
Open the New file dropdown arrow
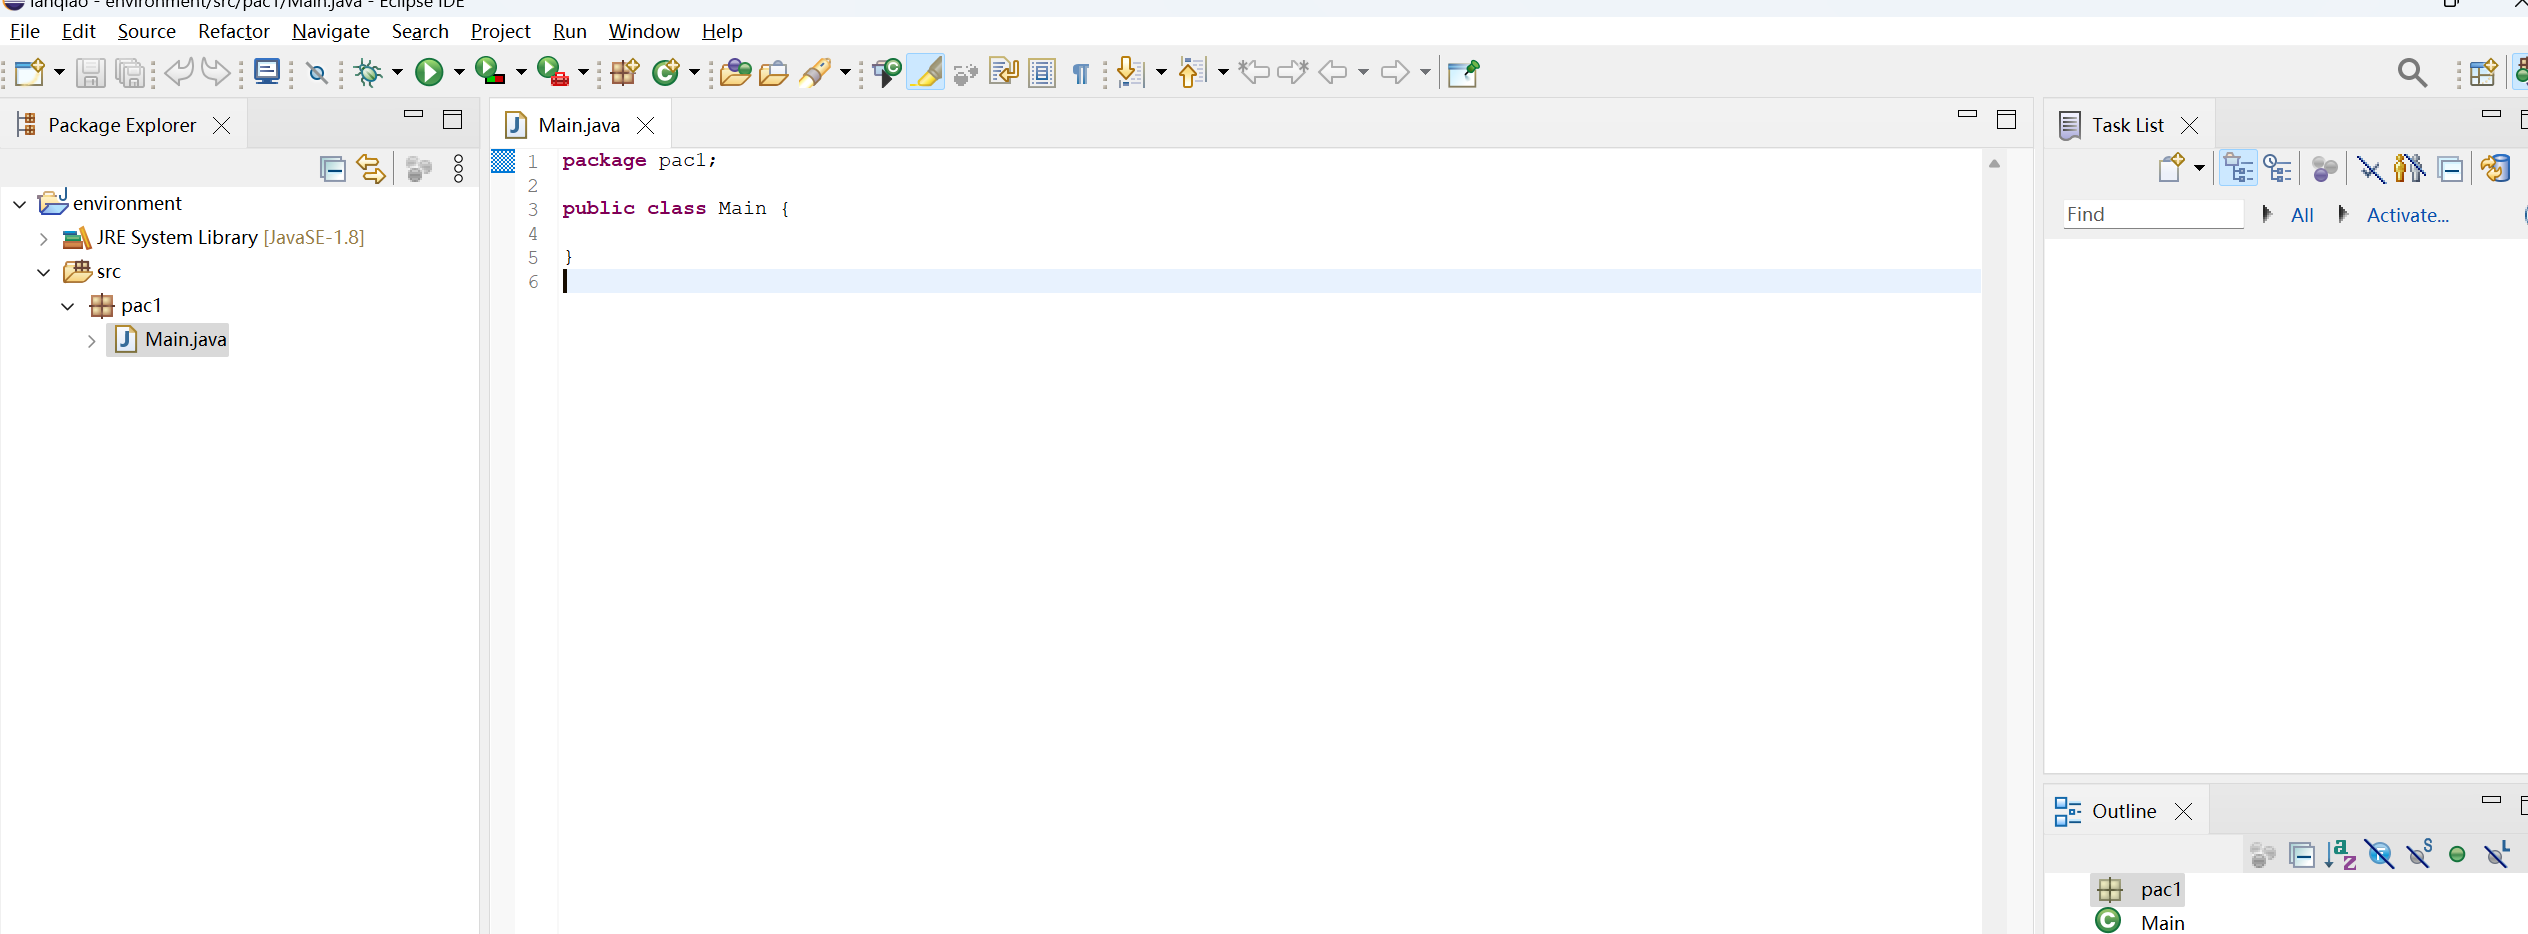point(59,72)
